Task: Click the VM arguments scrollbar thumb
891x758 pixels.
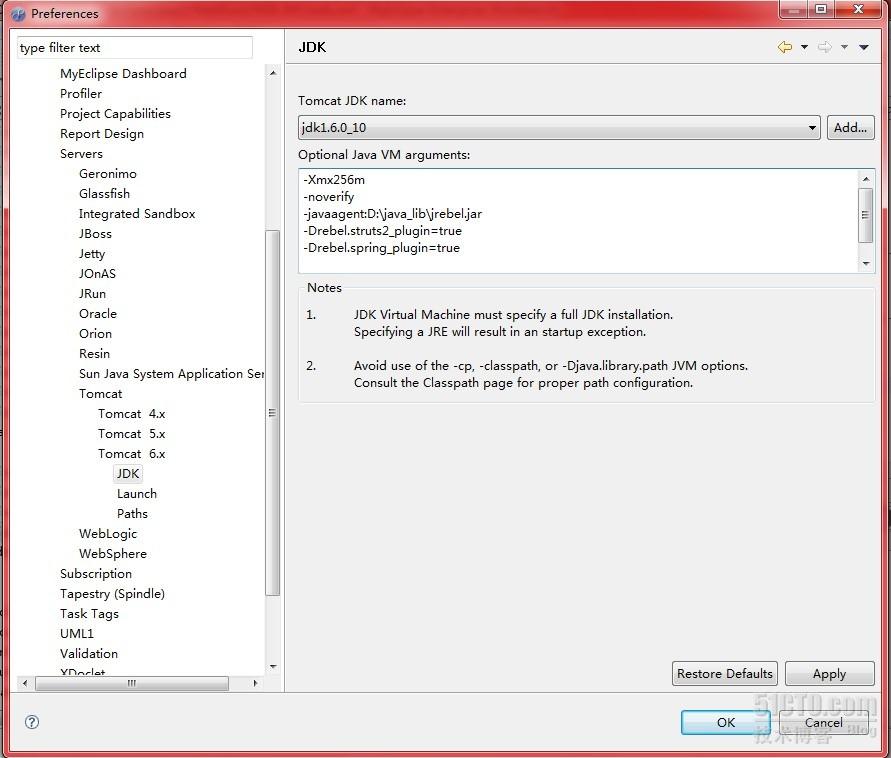Action: click(865, 215)
